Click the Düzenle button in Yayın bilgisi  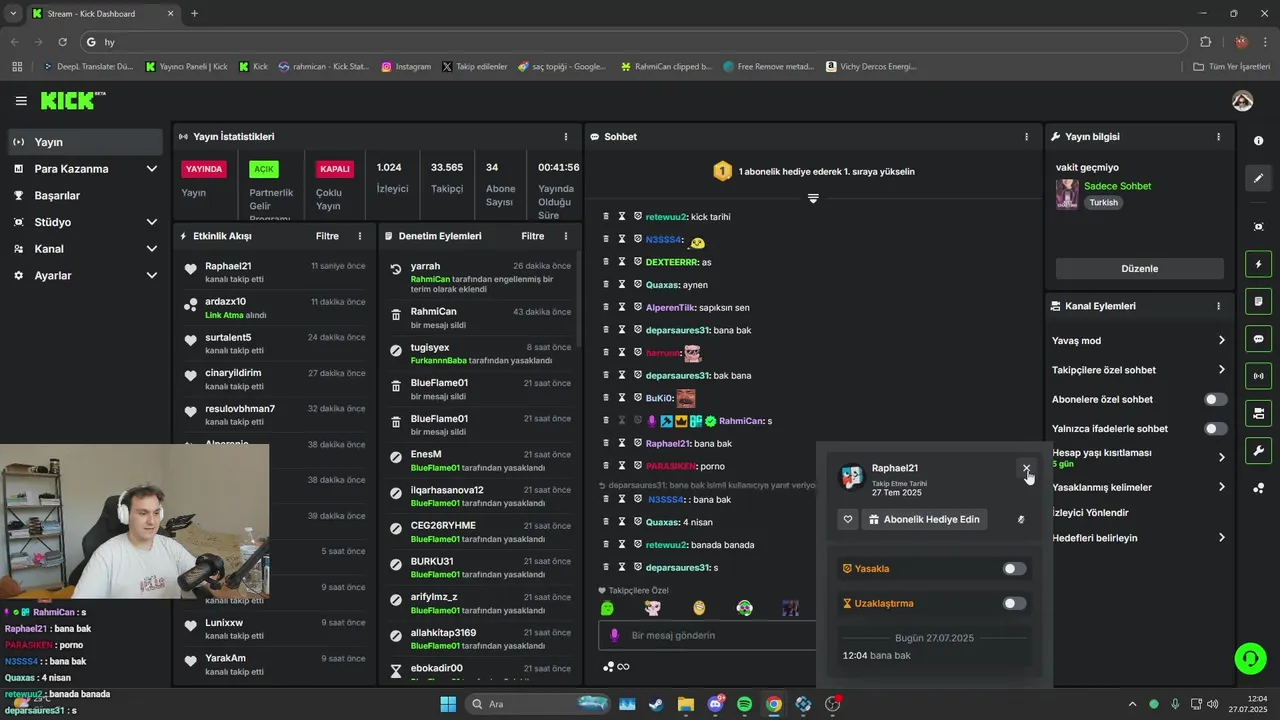click(x=1139, y=269)
